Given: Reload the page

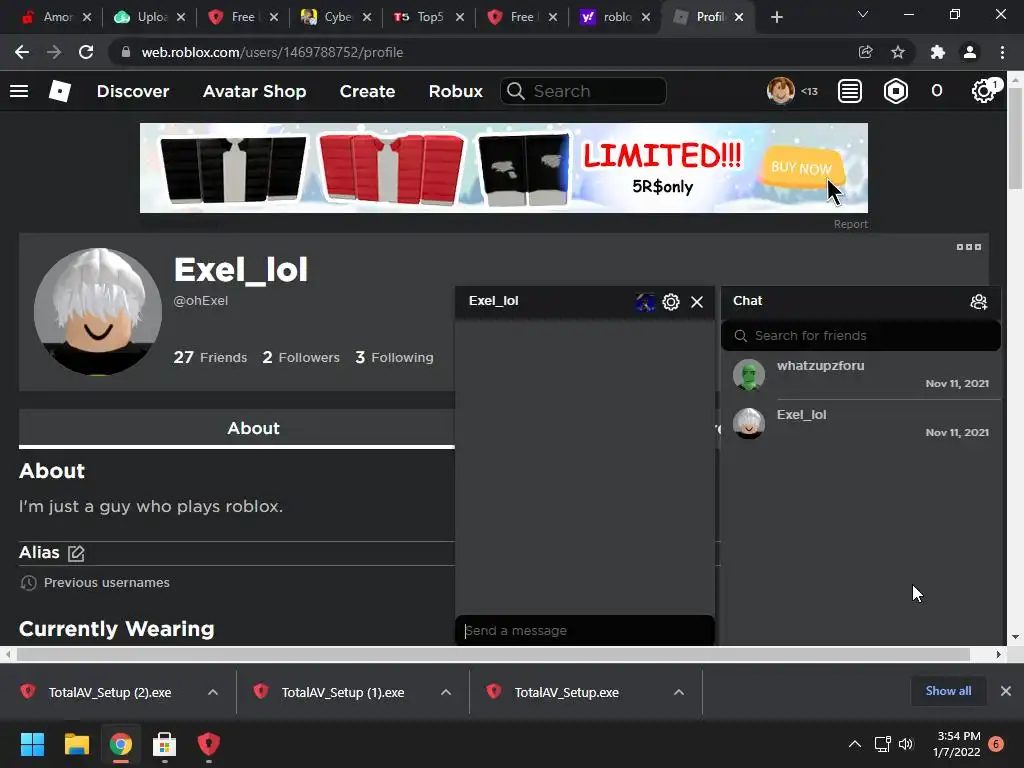Looking at the screenshot, I should pyautogui.click(x=86, y=52).
